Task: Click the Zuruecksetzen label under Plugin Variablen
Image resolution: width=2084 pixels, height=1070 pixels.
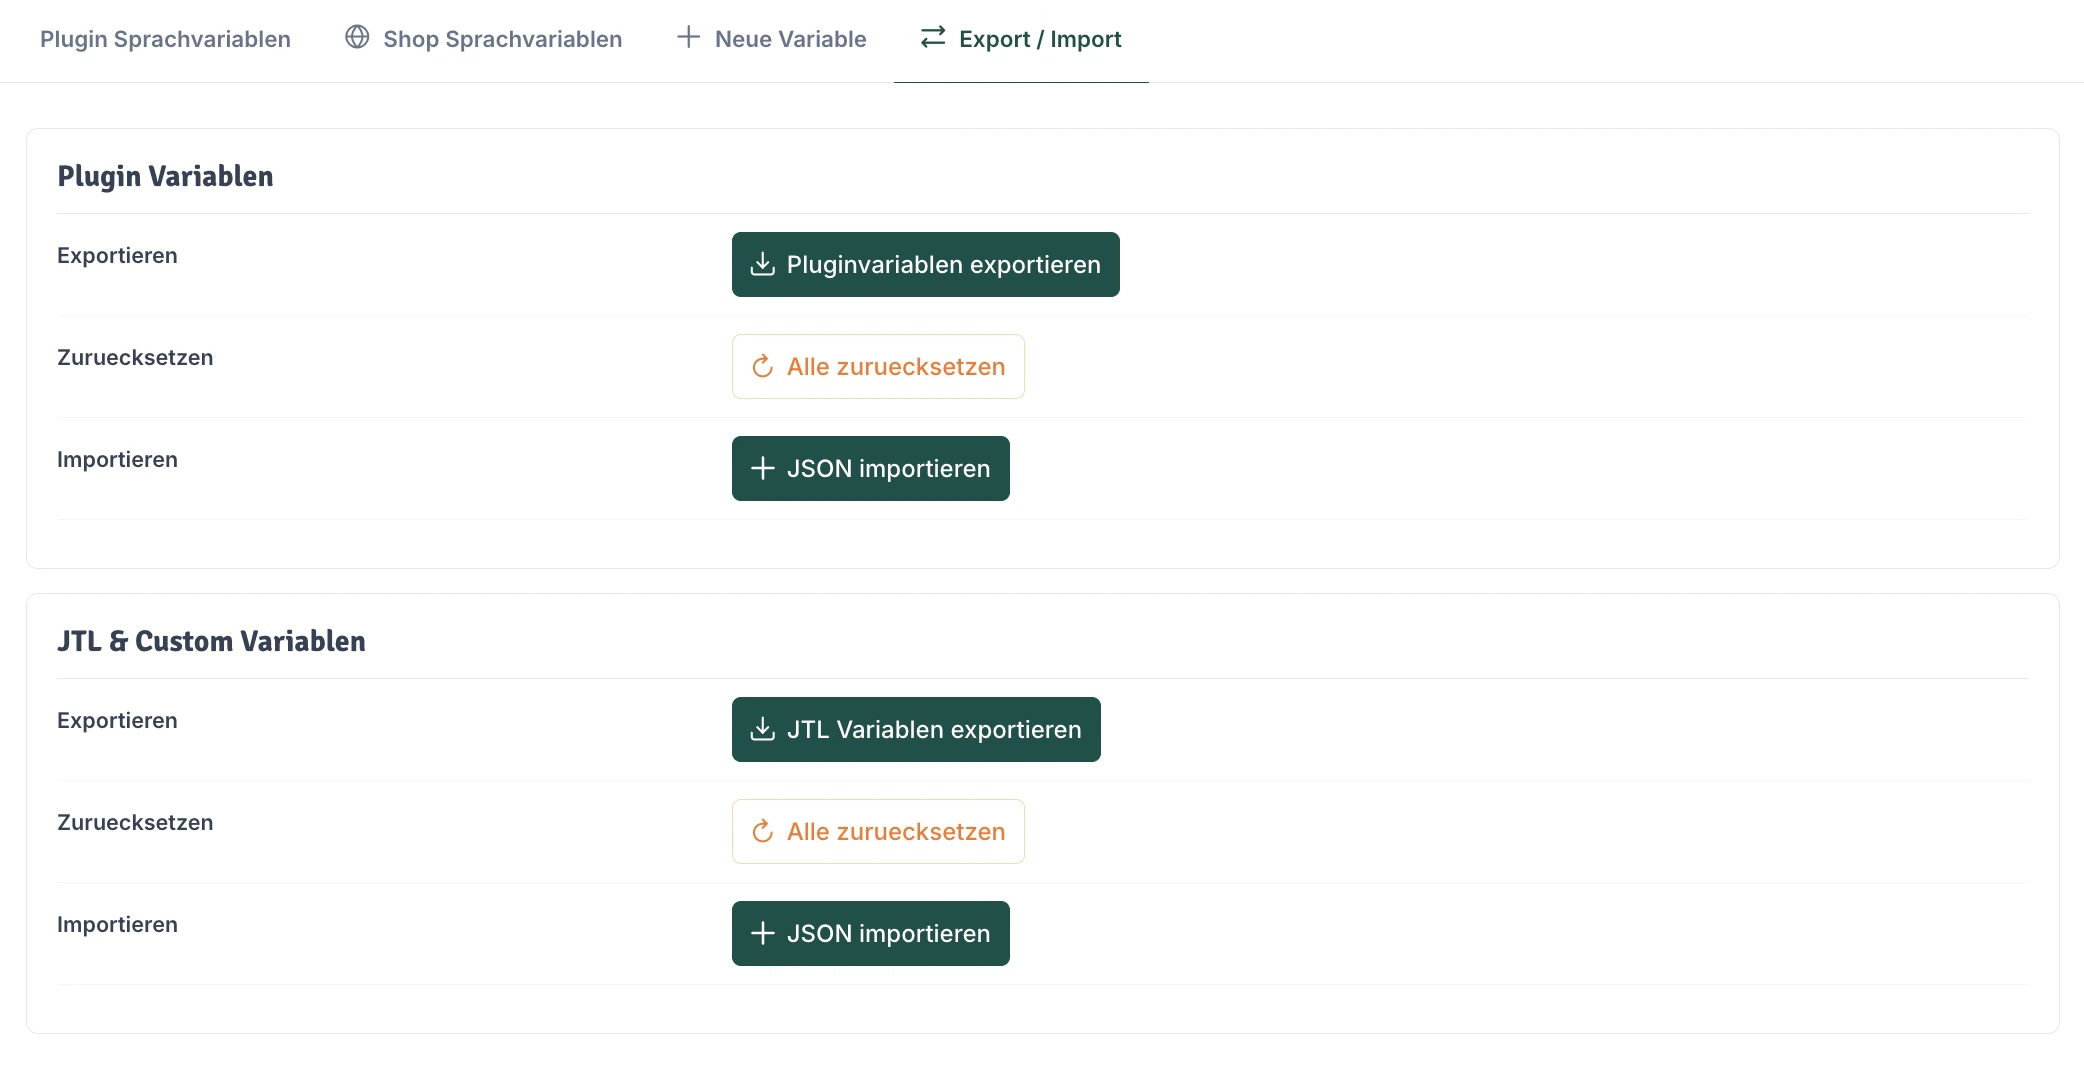Action: point(135,357)
